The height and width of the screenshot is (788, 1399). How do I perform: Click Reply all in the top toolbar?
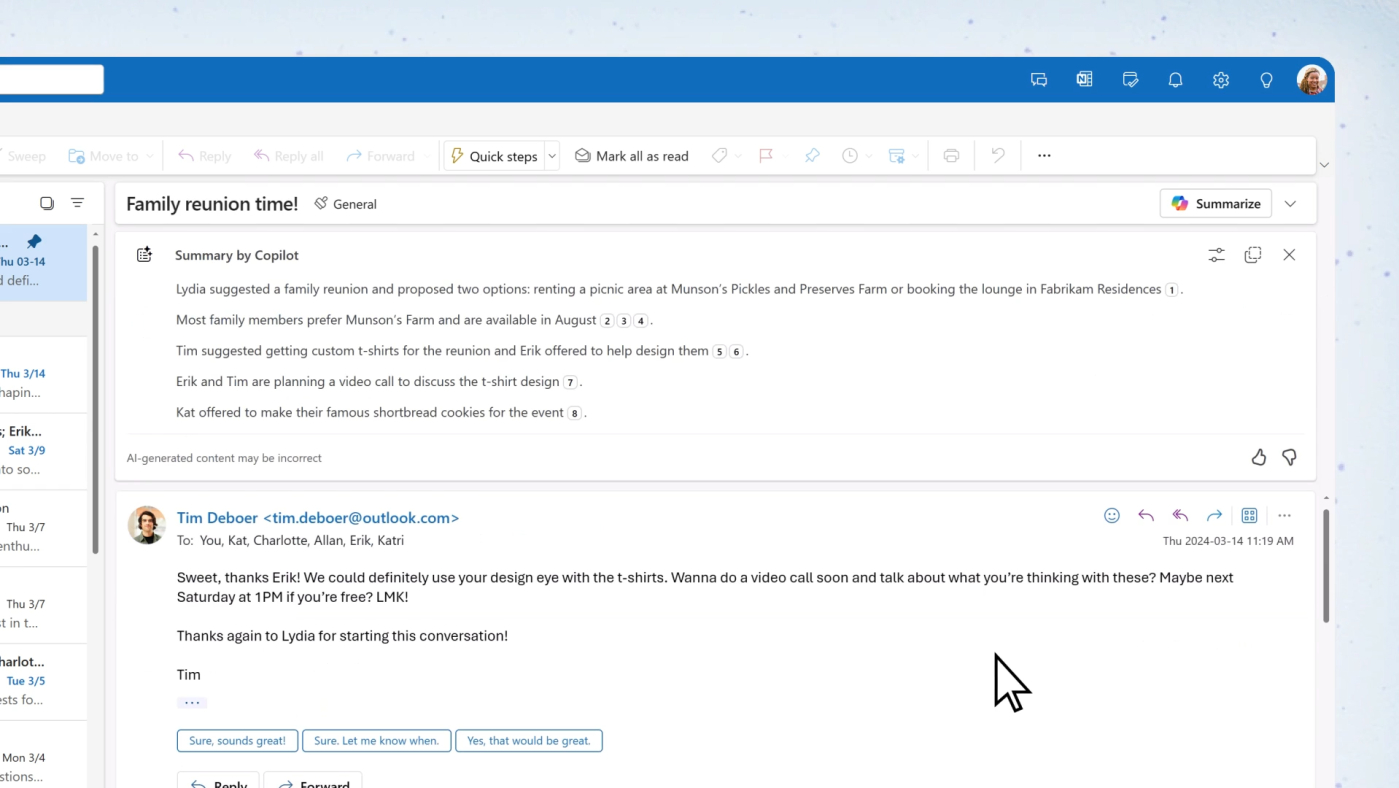288,156
